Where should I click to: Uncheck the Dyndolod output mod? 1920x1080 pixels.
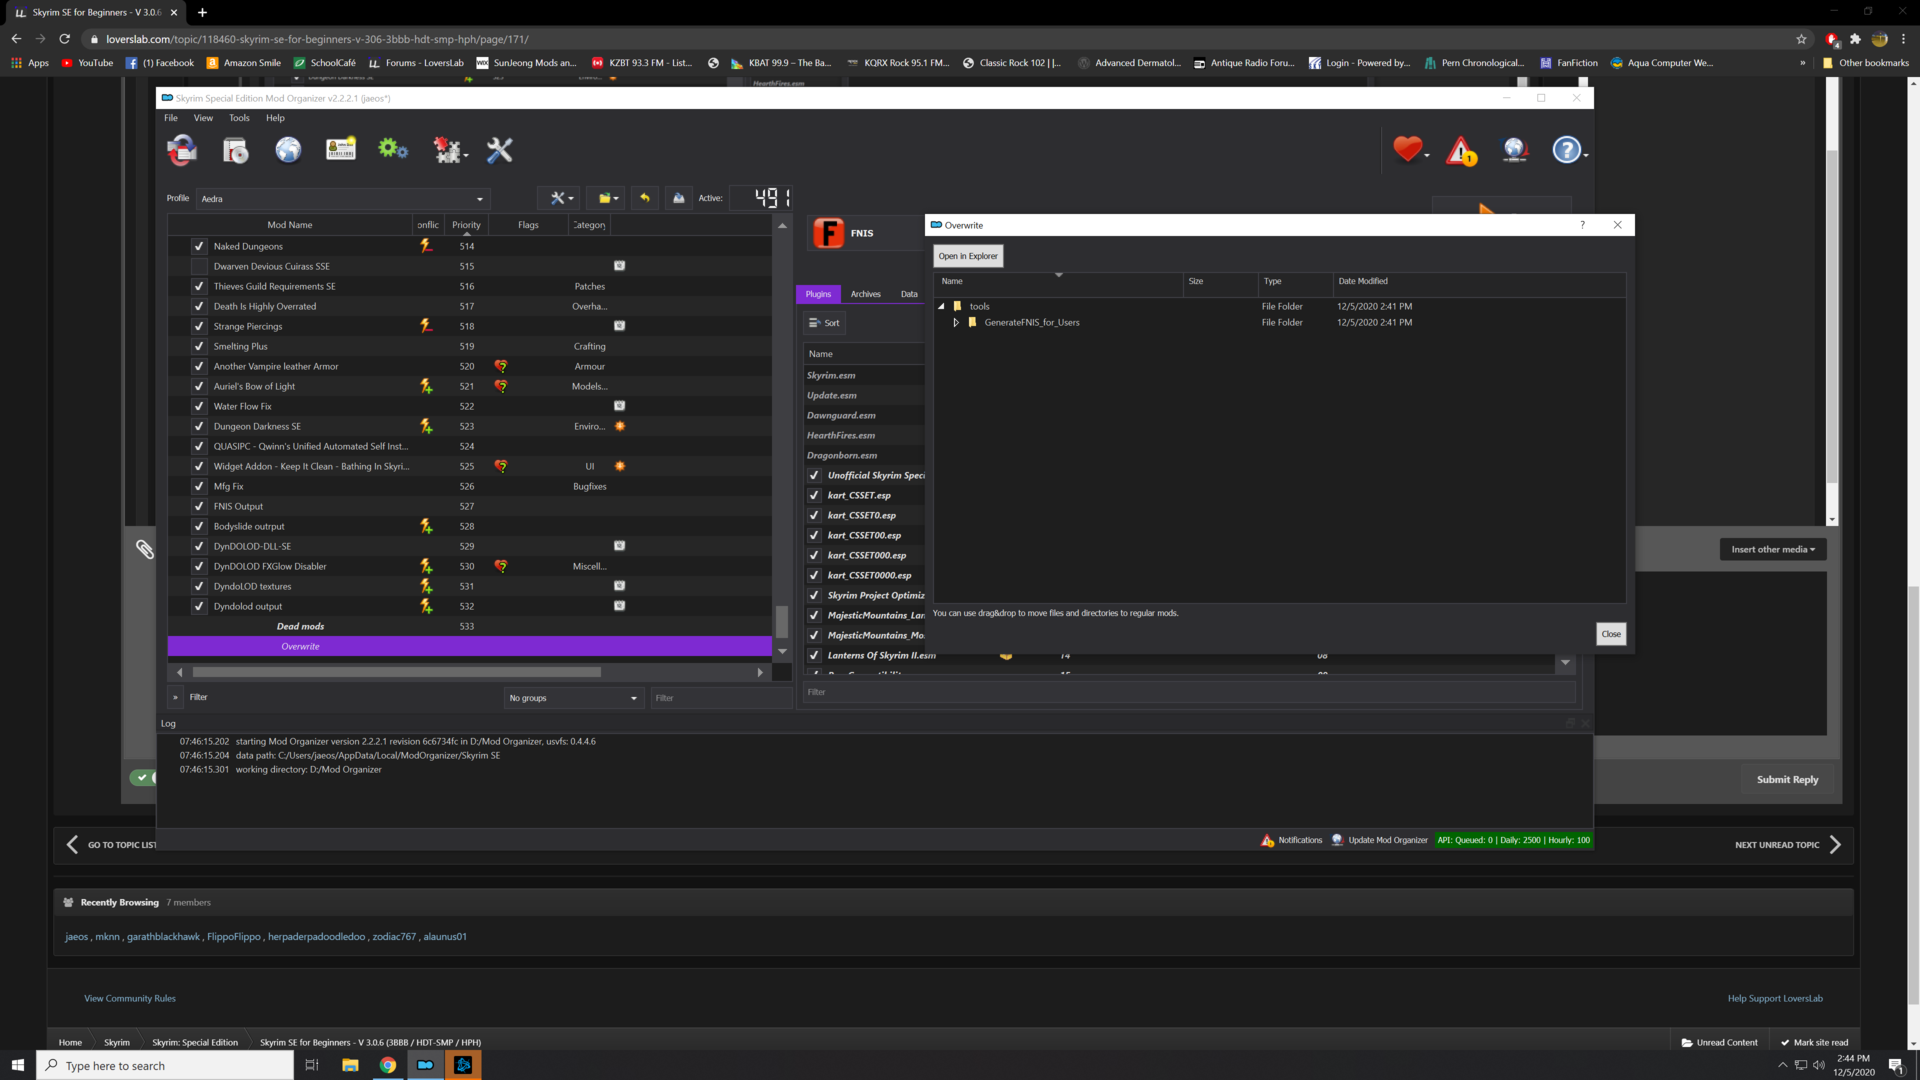[x=199, y=606]
